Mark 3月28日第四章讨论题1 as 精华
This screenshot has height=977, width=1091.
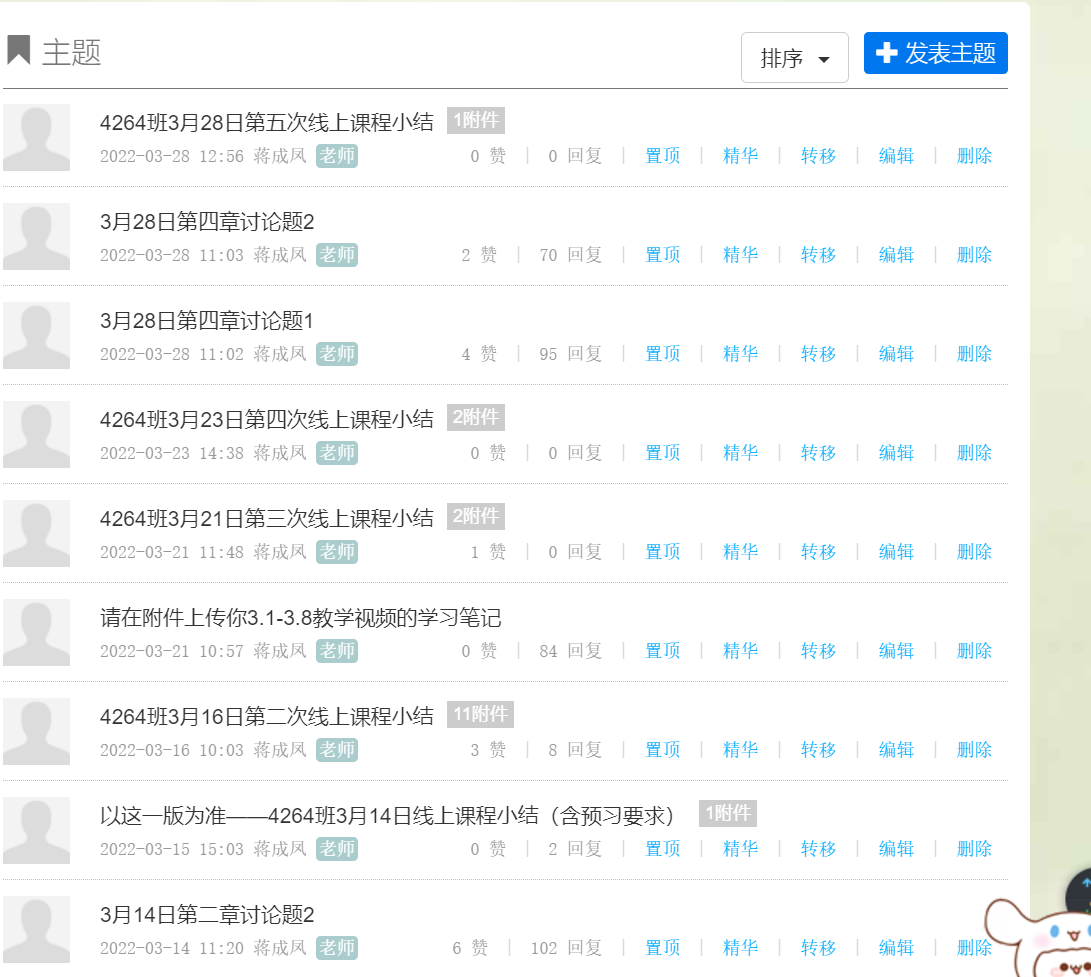click(x=740, y=354)
